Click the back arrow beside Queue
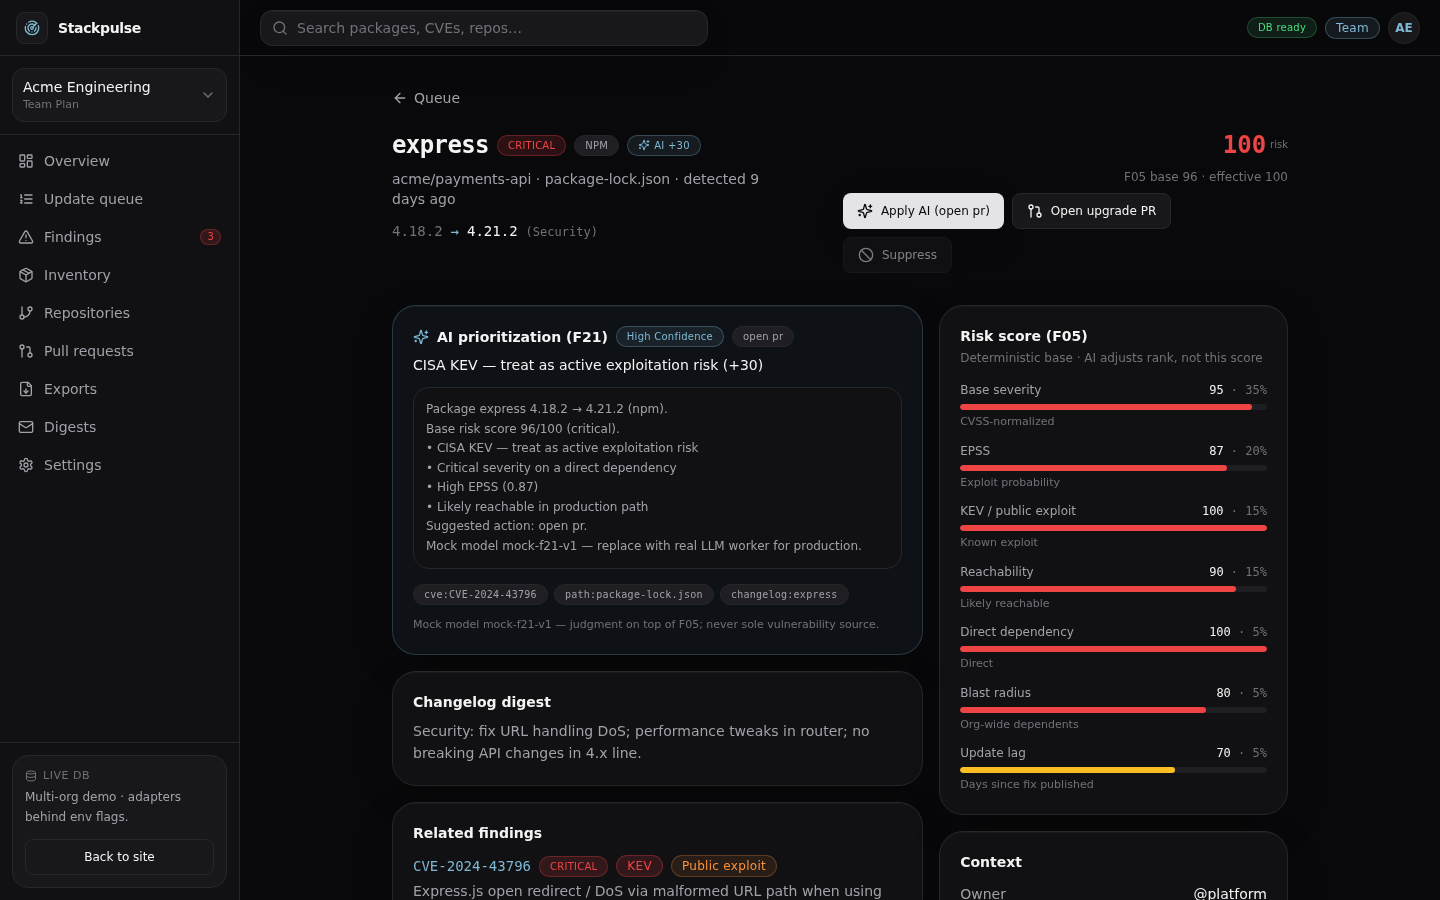Image resolution: width=1440 pixels, height=900 pixels. click(400, 98)
